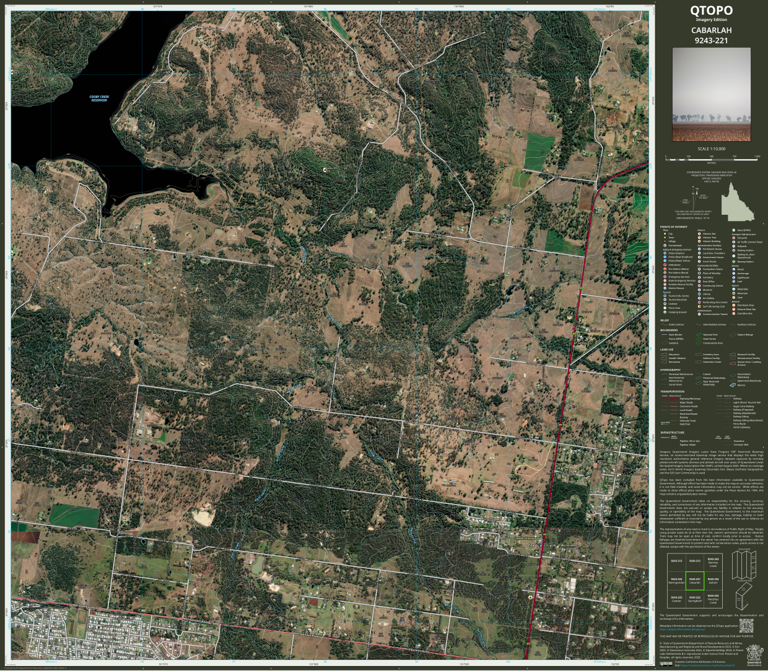Click the SCALE 1:10,000 label
The width and height of the screenshot is (768, 671).
pyautogui.click(x=712, y=149)
